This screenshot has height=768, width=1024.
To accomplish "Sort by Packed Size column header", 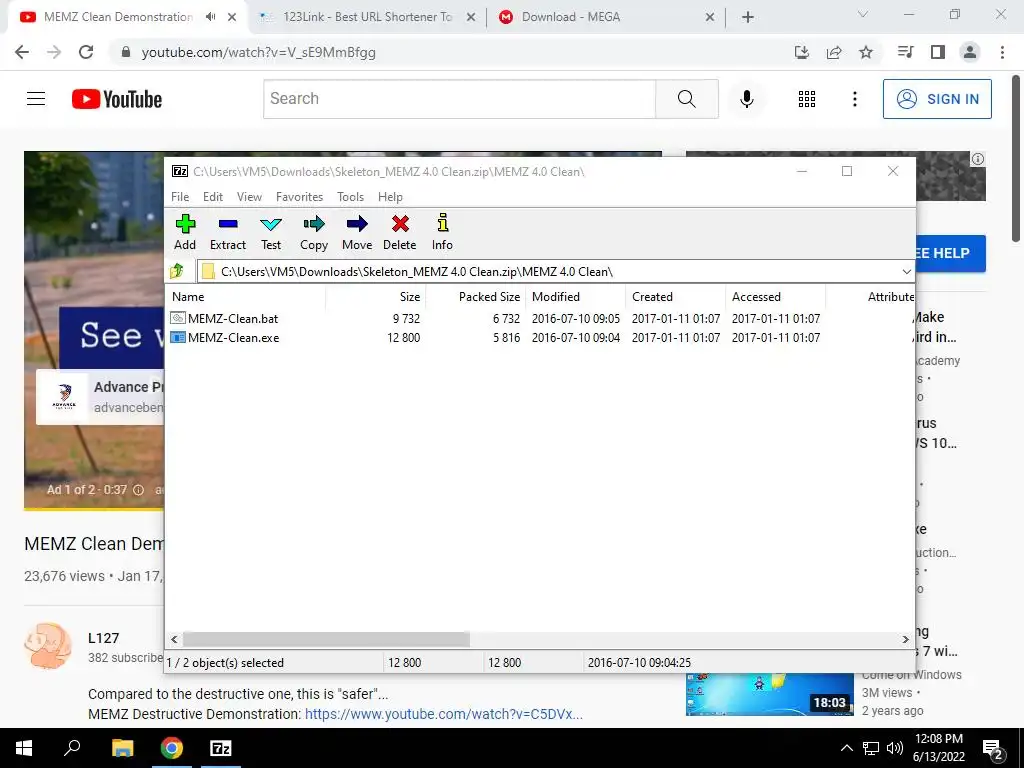I will point(475,296).
